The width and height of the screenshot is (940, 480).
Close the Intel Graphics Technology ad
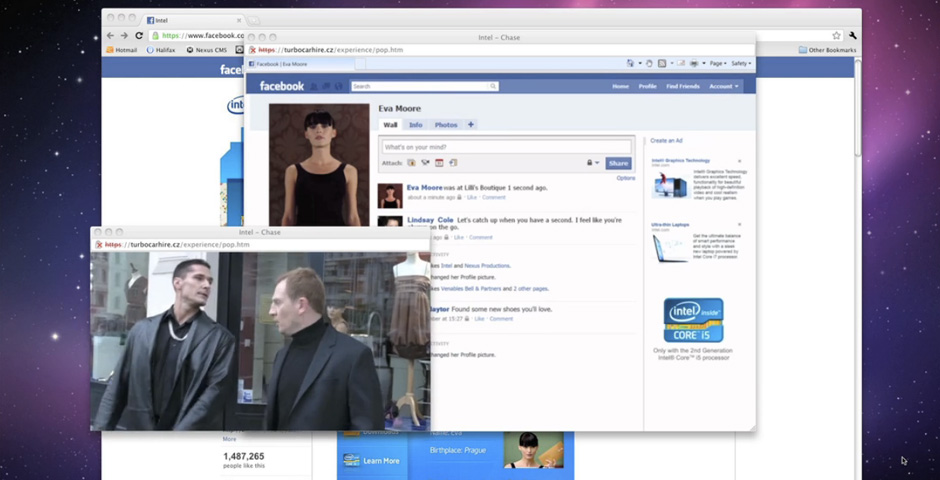pos(739,161)
